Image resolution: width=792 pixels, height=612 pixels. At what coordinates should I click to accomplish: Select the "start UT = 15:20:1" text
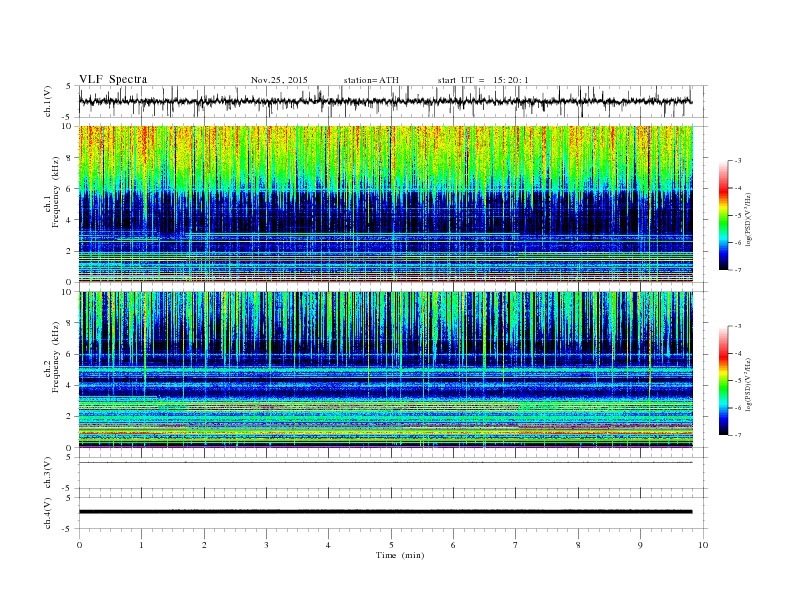point(483,80)
